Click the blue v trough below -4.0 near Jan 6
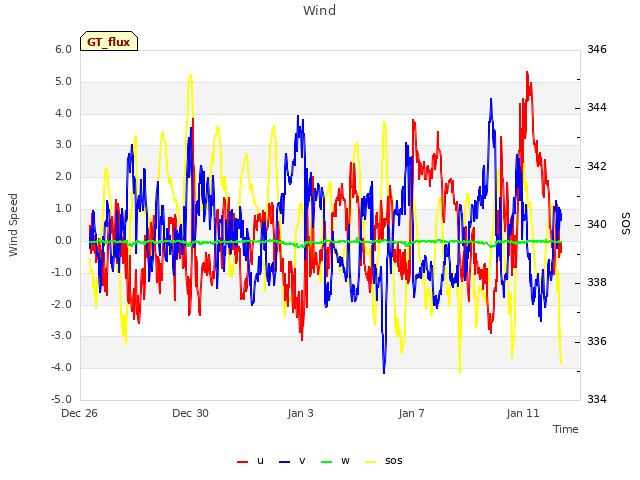 [x=384, y=372]
